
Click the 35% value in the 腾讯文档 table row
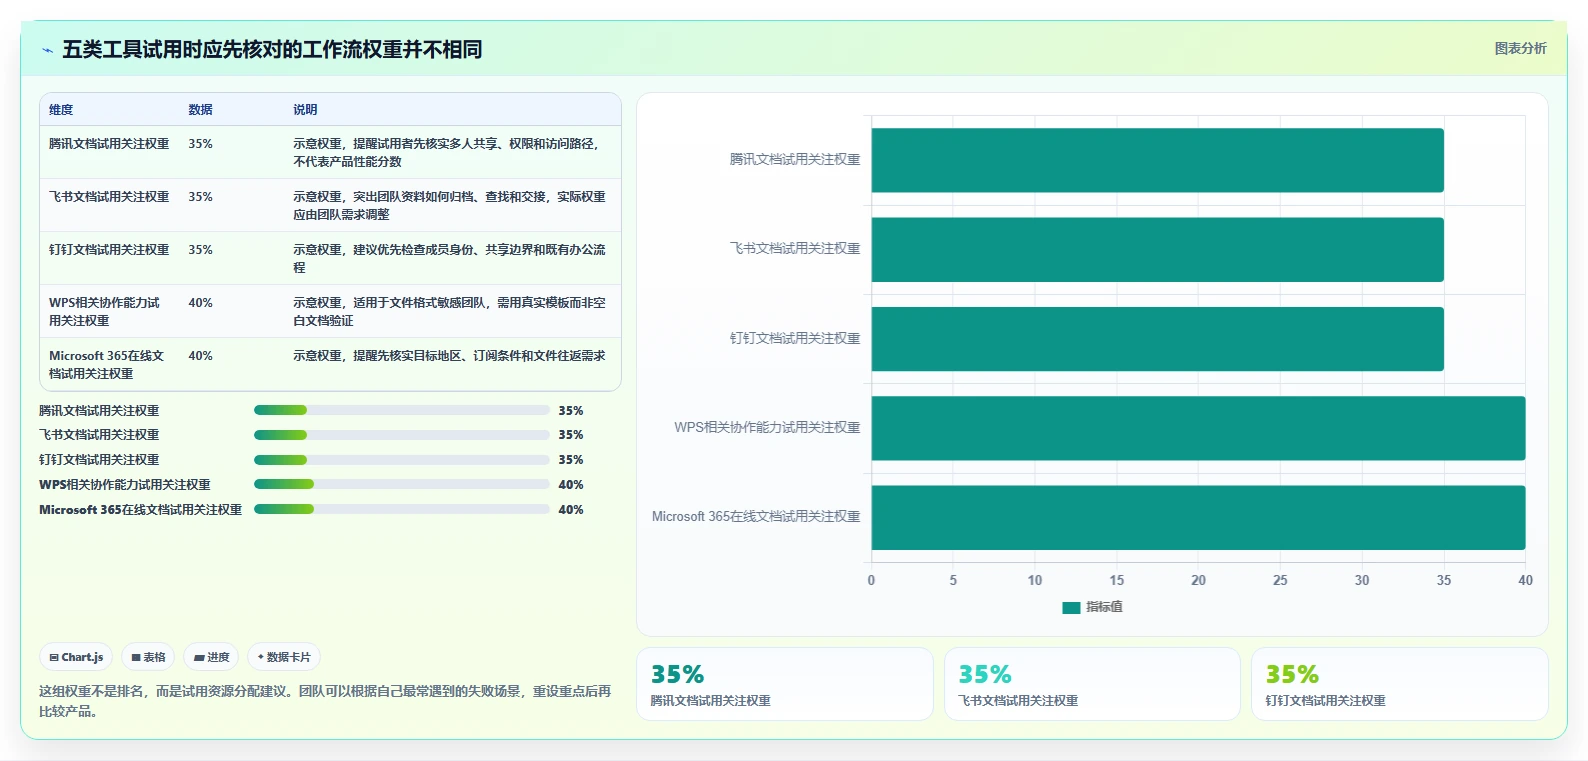coord(200,144)
